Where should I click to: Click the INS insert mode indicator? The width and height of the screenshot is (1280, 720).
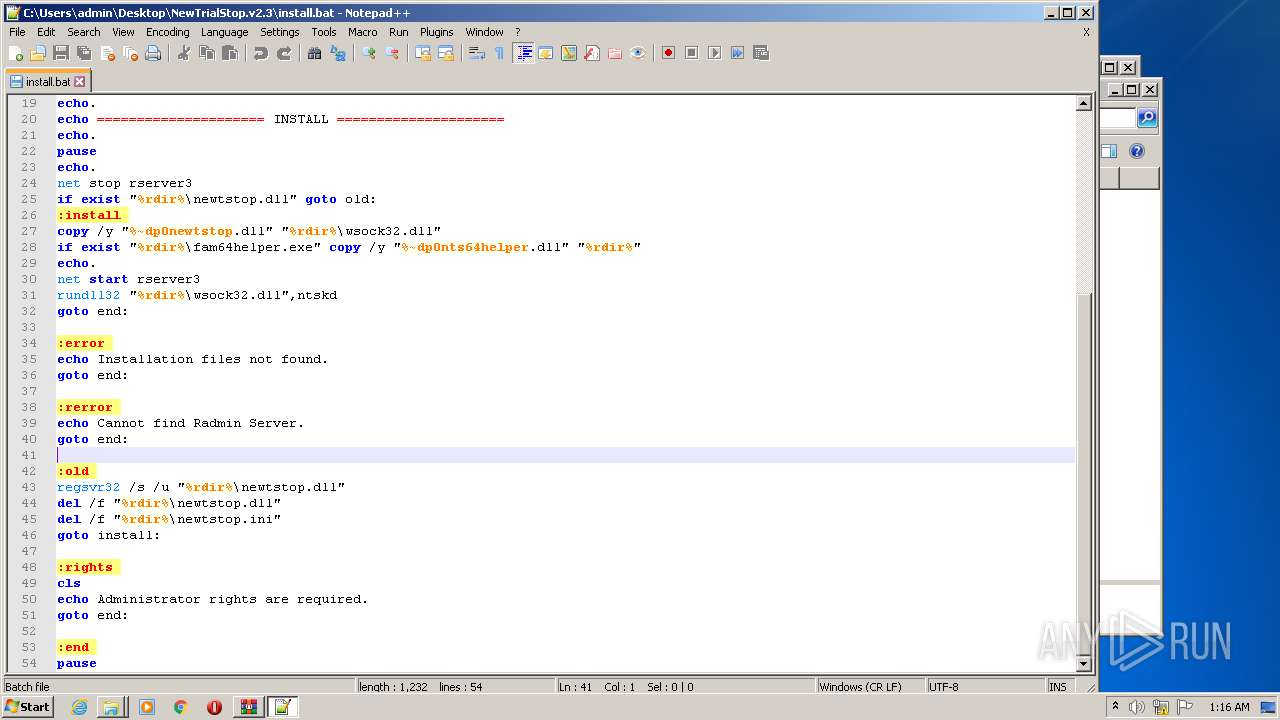[x=1058, y=687]
